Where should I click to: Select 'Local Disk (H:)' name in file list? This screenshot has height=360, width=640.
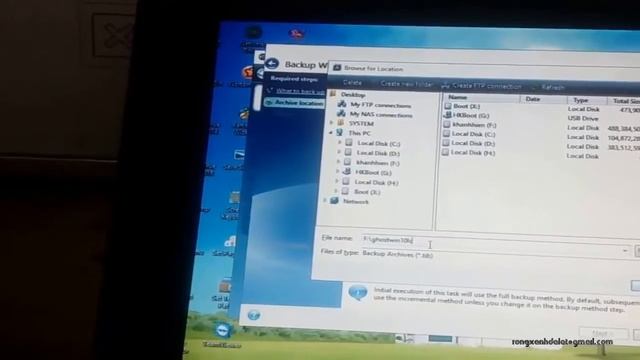(473, 153)
